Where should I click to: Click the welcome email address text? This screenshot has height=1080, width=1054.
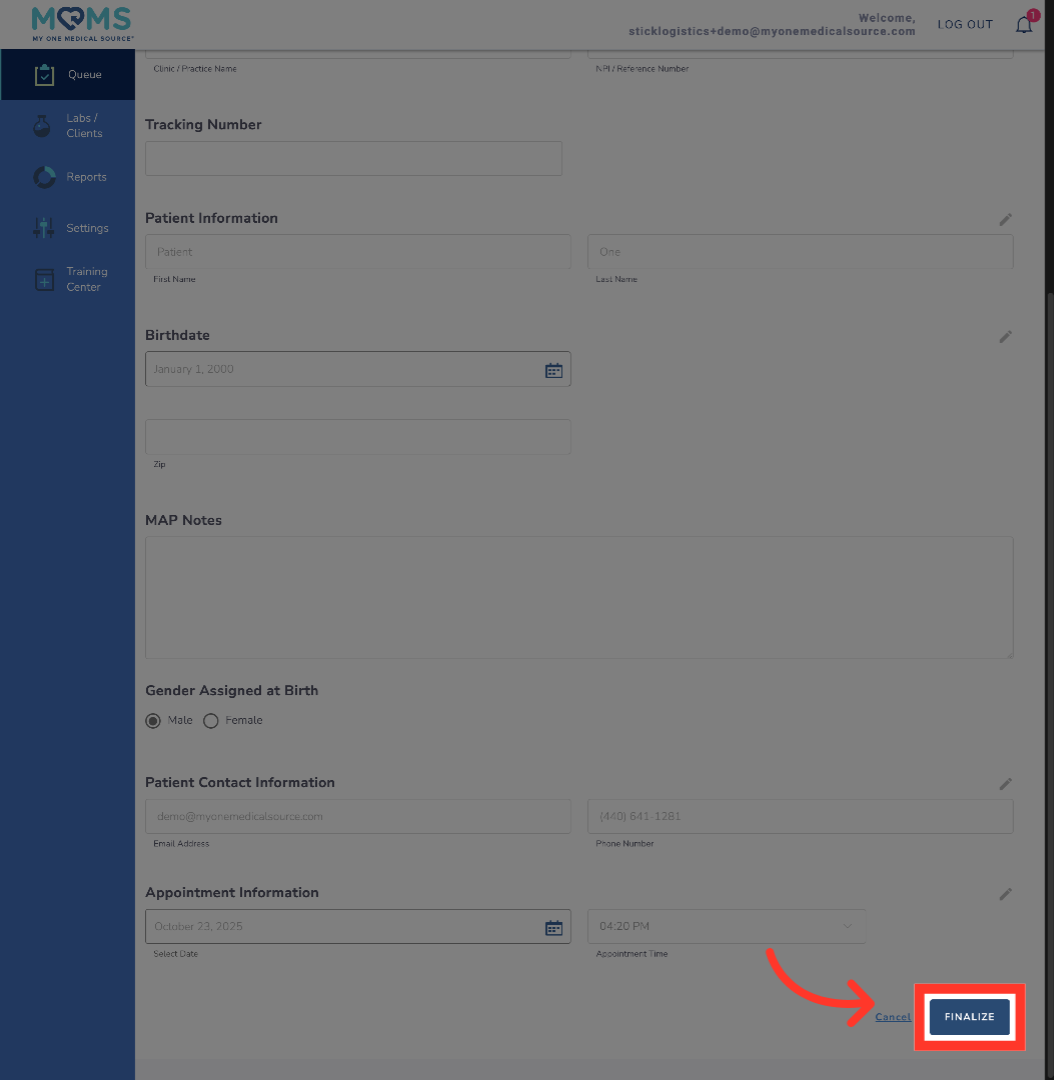pos(772,32)
